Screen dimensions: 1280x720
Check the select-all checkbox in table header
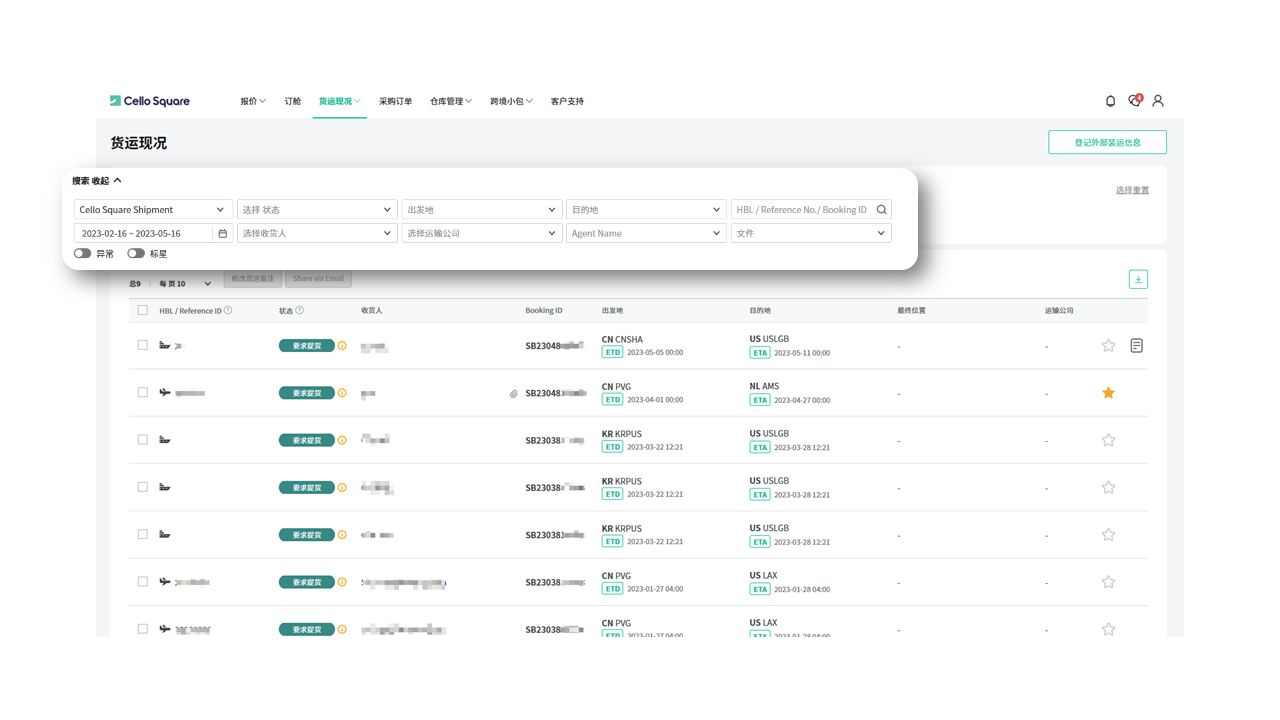(x=143, y=311)
